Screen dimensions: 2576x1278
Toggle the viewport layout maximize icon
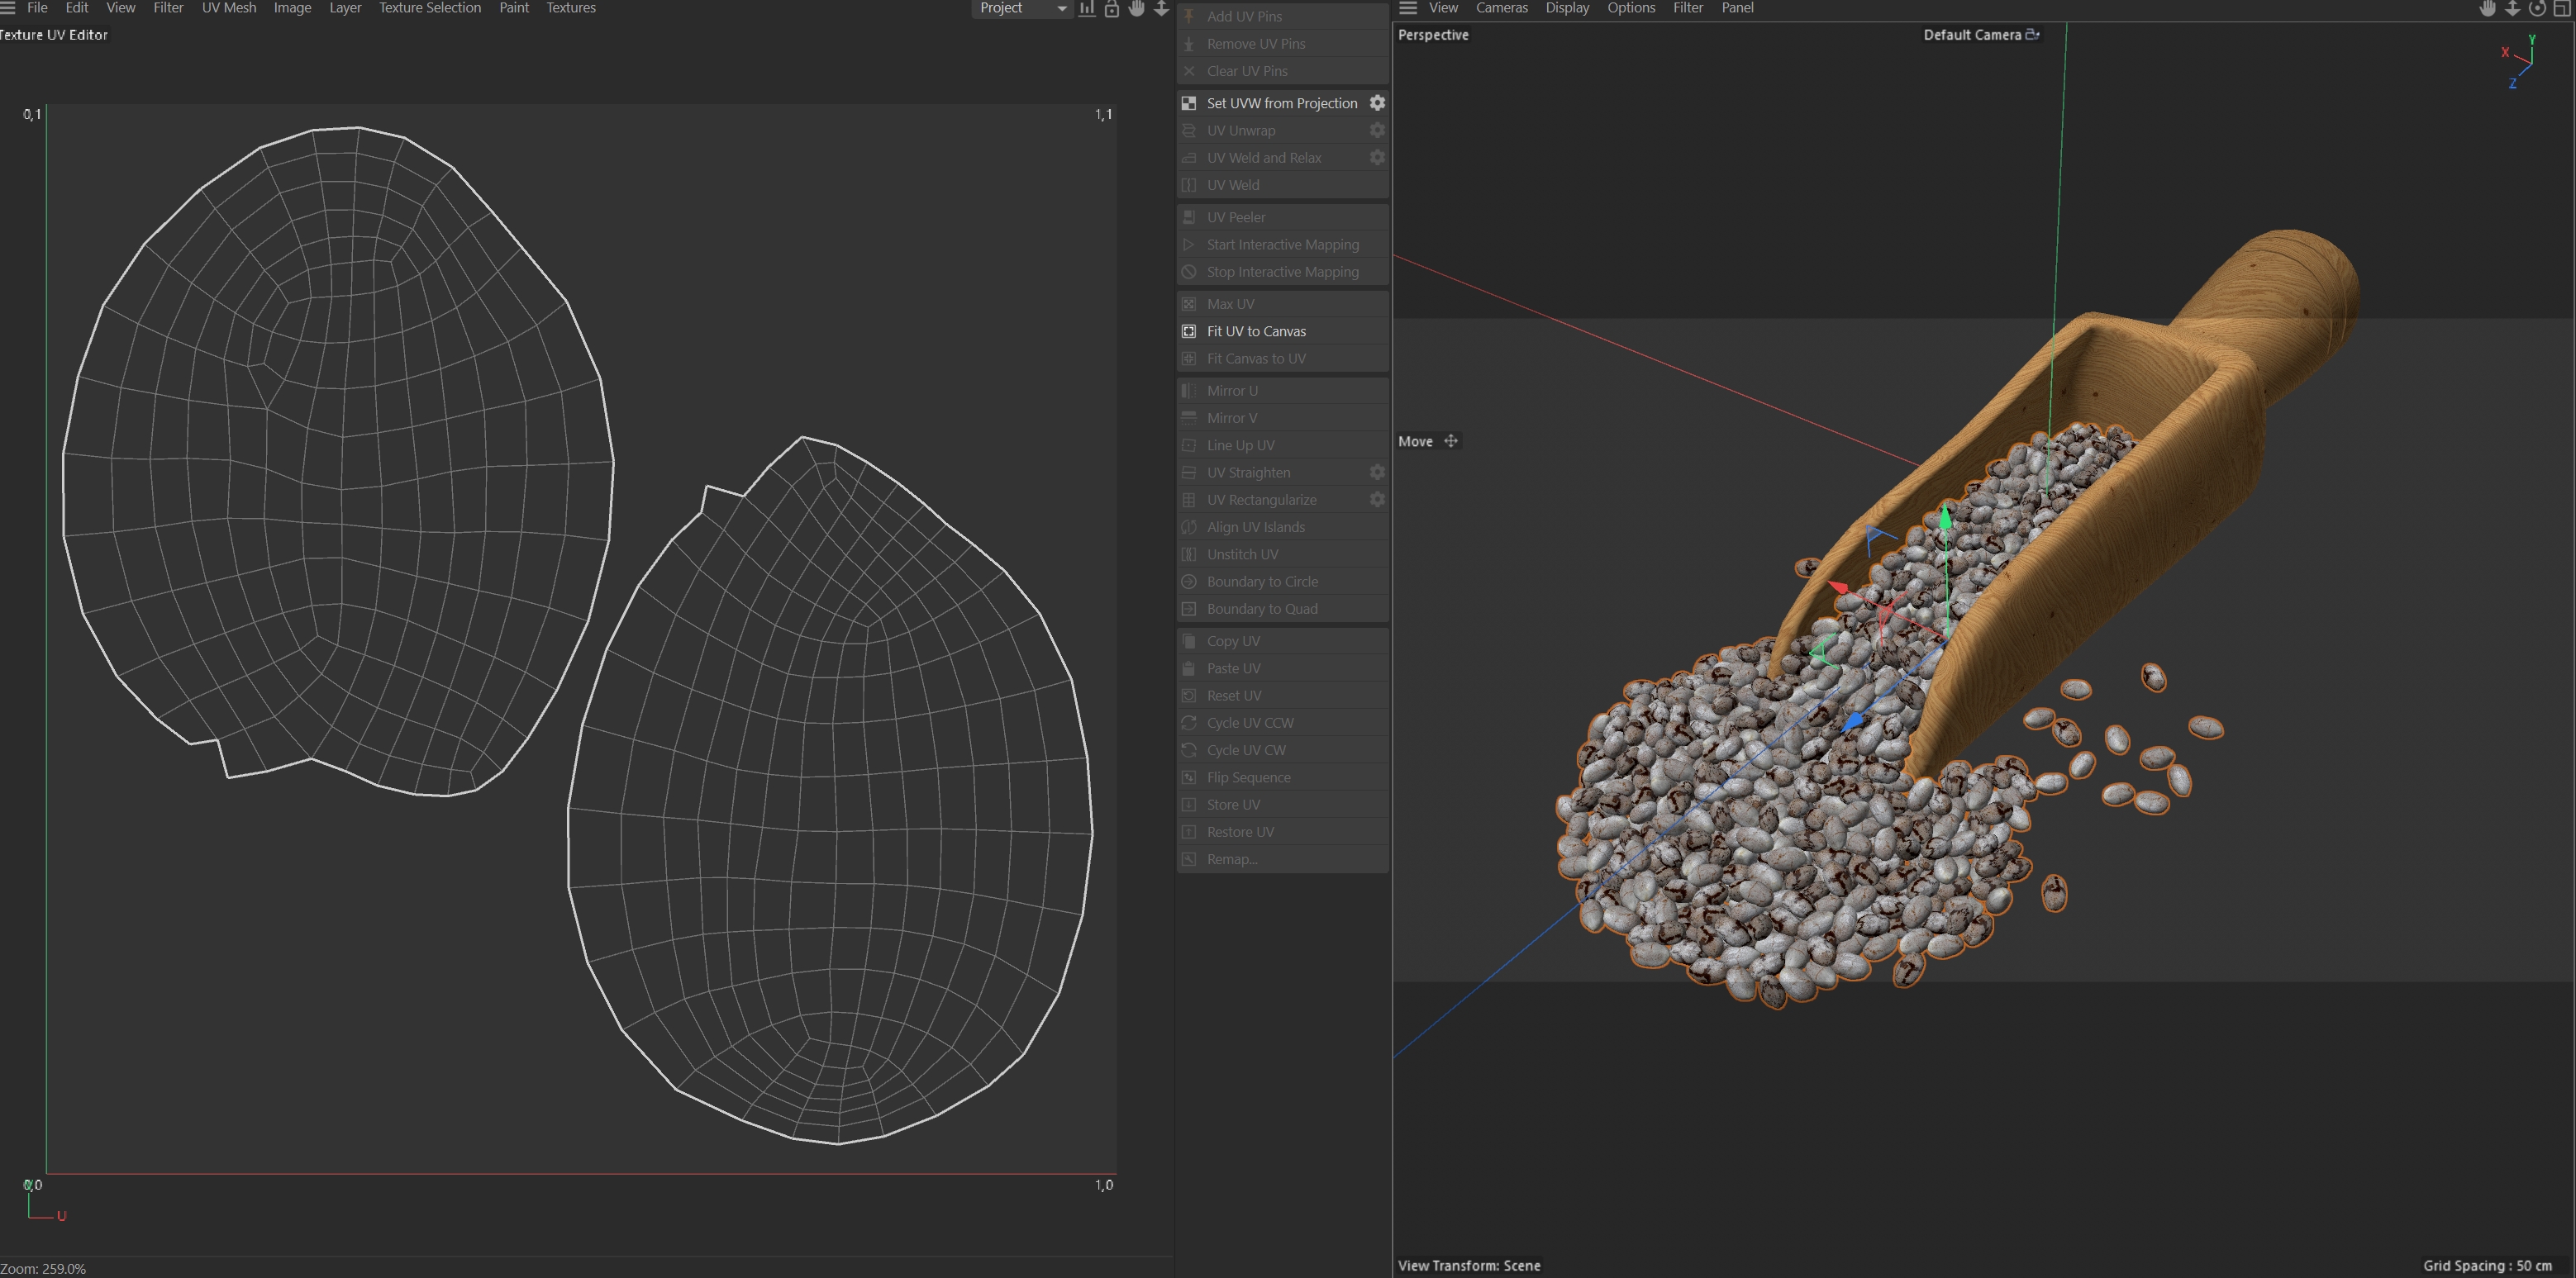coord(2562,8)
